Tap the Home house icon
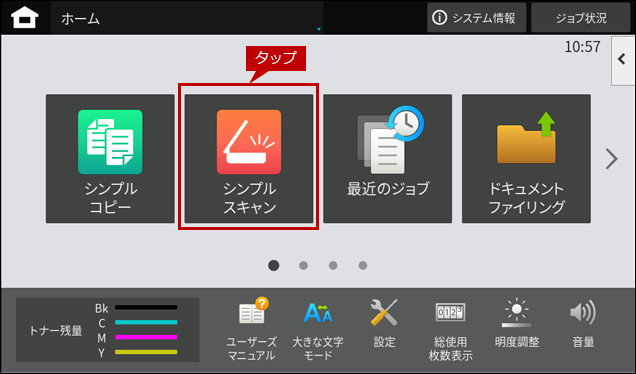 click(x=25, y=18)
